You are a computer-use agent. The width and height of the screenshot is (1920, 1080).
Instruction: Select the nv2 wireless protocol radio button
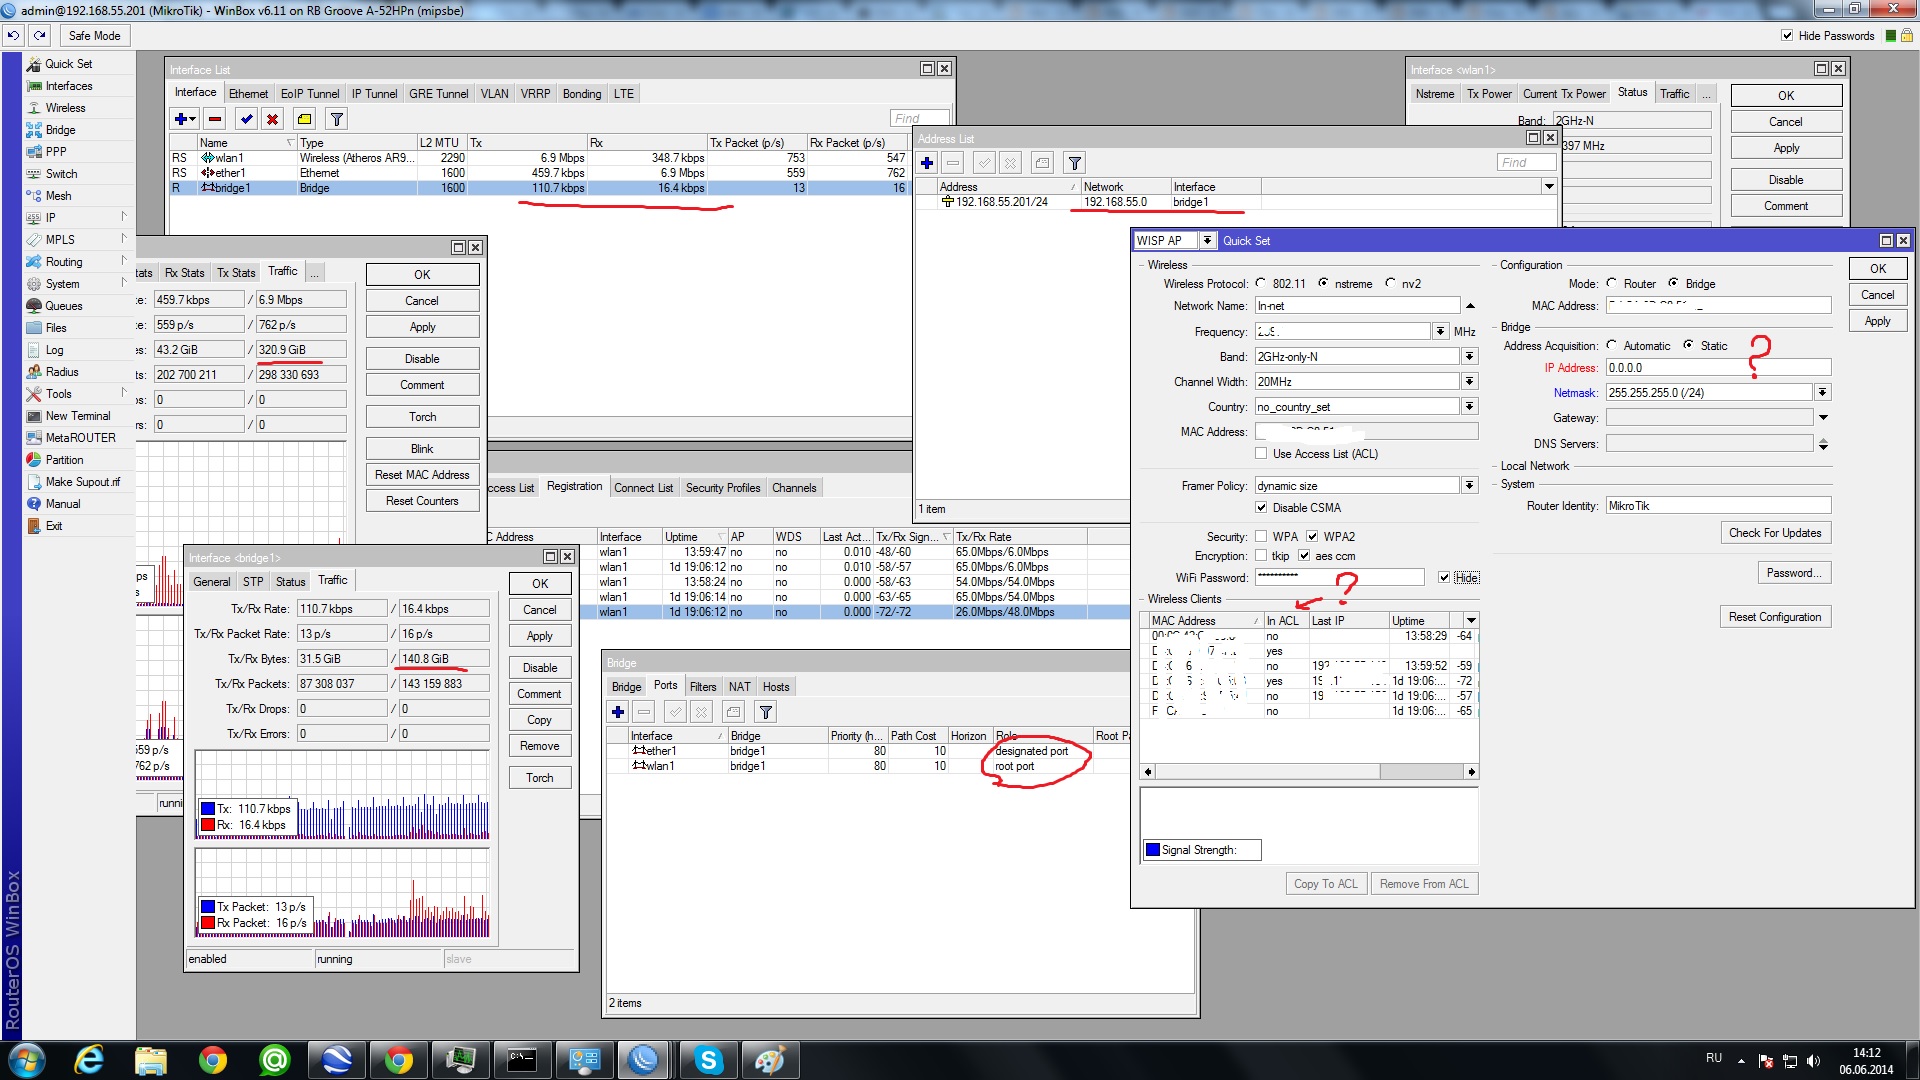point(1390,283)
